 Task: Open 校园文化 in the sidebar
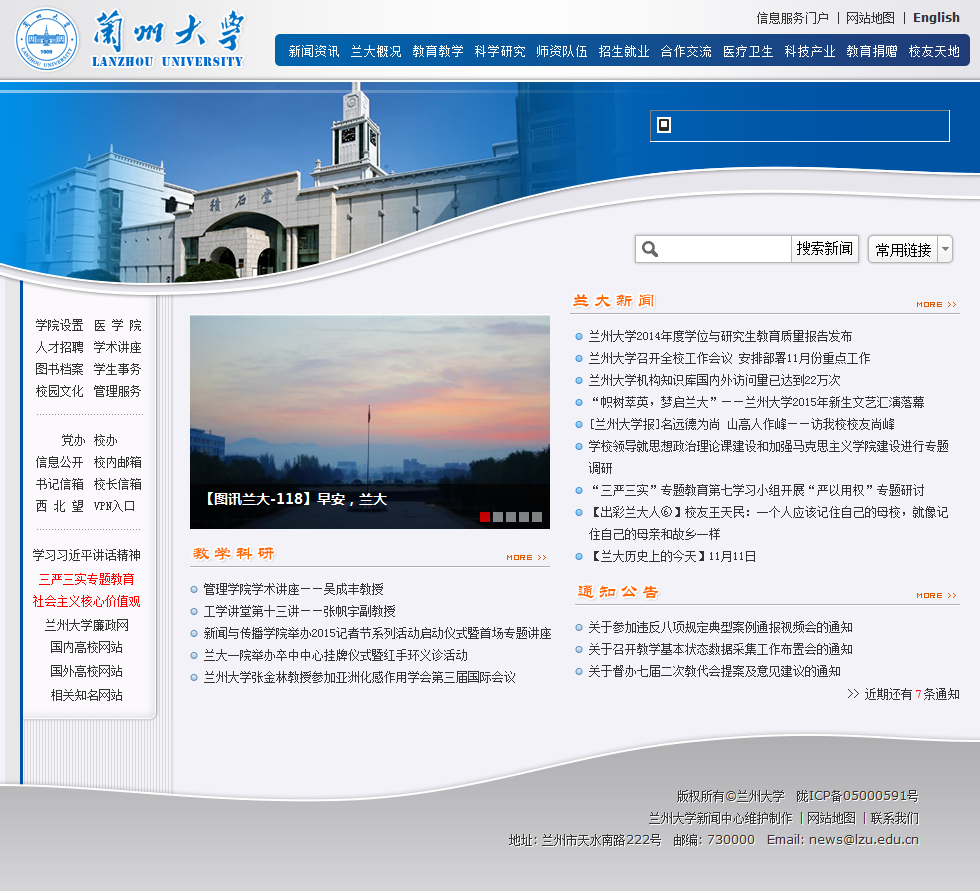59,391
